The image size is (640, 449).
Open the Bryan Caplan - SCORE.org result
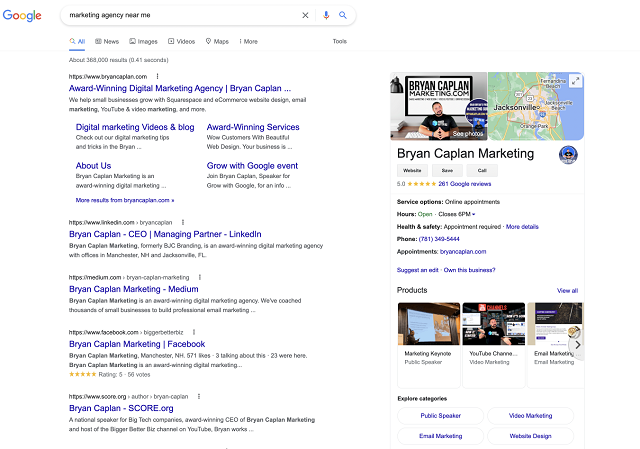click(121, 408)
